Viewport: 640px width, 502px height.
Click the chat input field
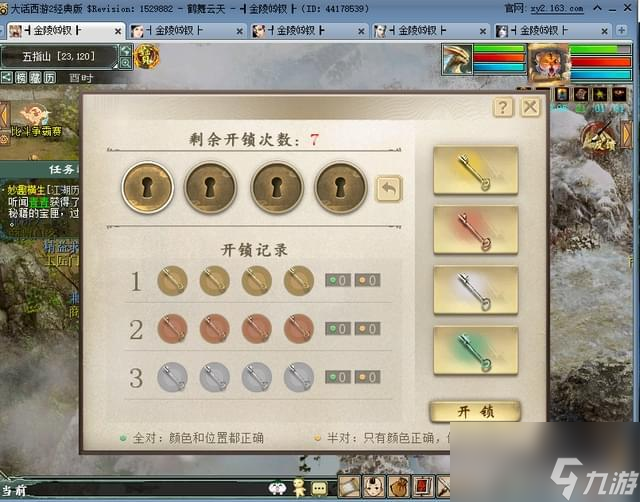[147, 489]
